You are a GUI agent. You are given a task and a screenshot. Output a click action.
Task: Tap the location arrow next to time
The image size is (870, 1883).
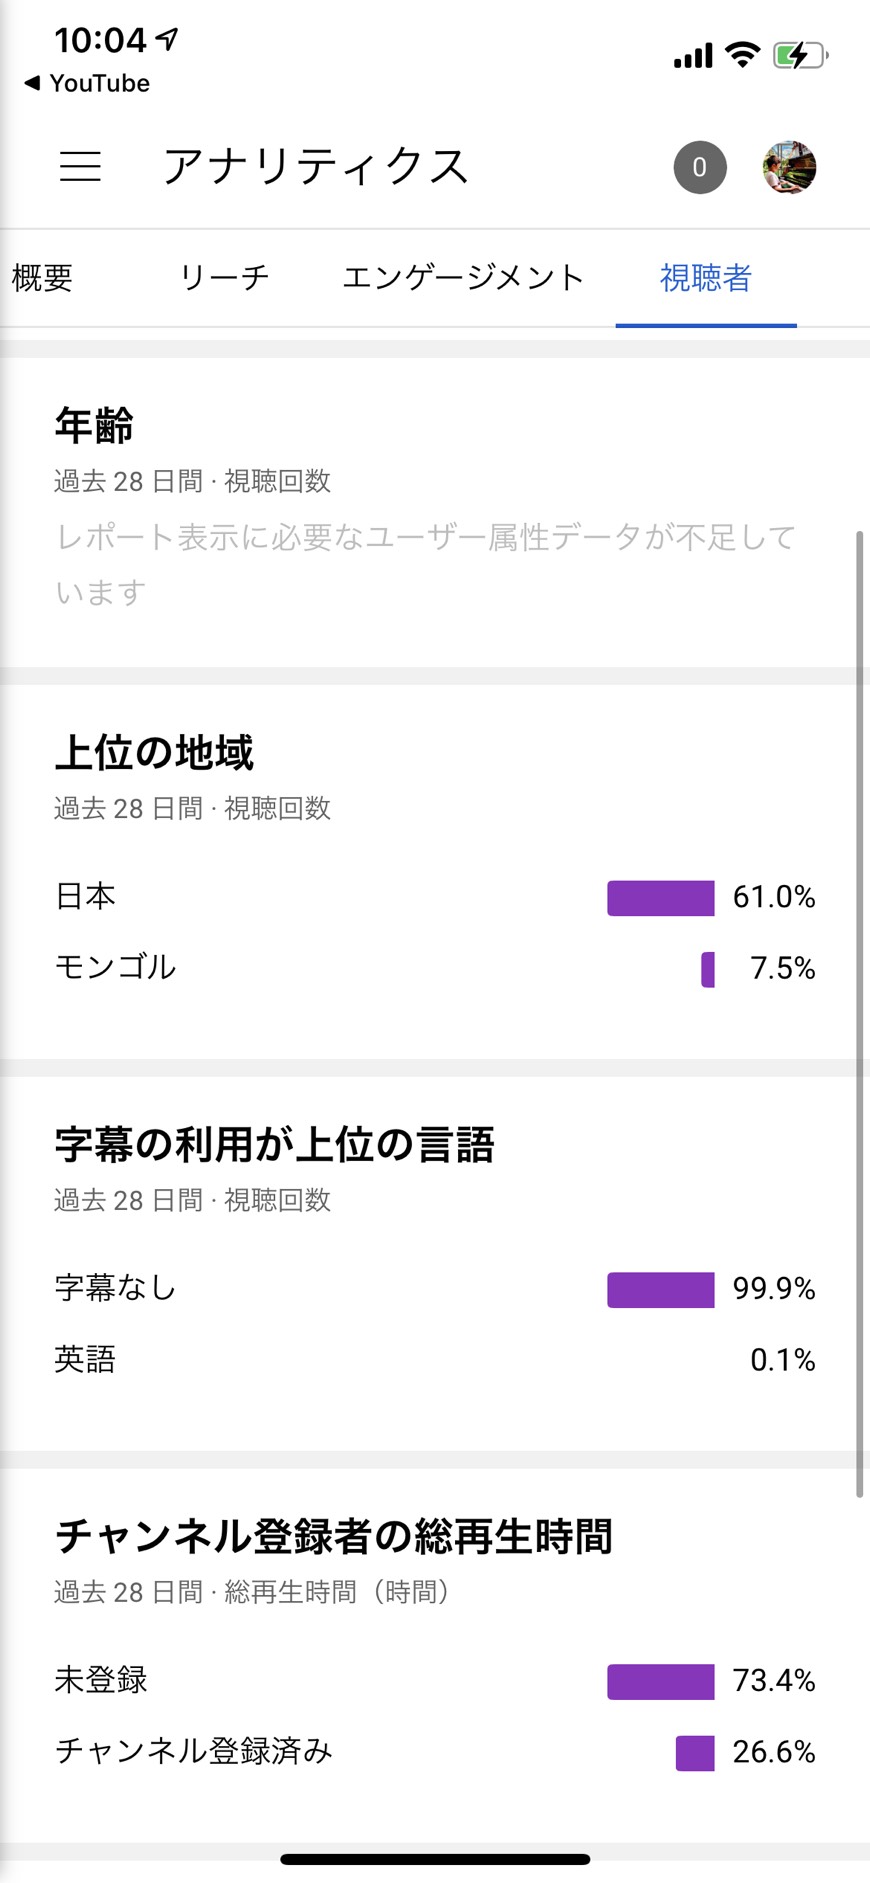[x=168, y=39]
